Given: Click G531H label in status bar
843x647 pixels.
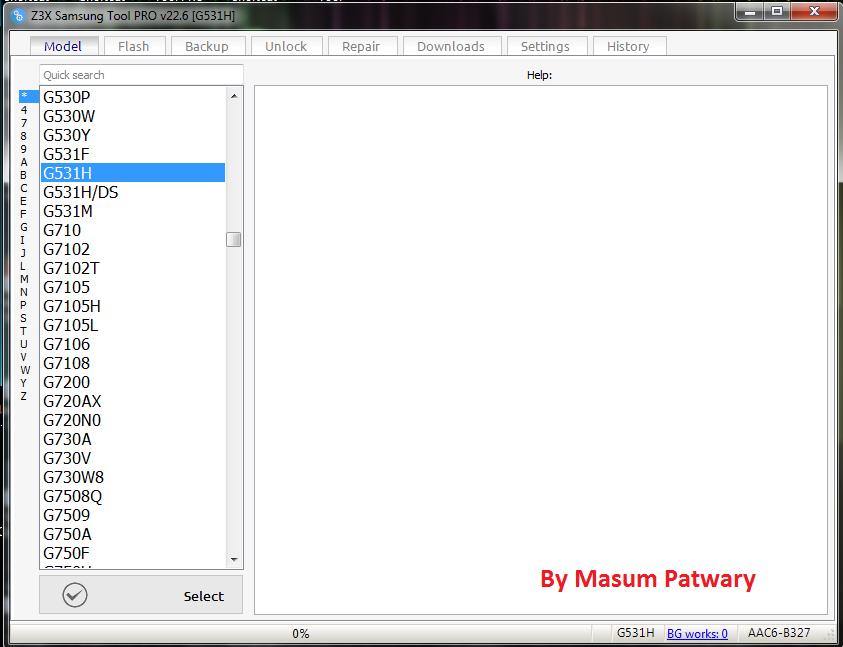Looking at the screenshot, I should pyautogui.click(x=635, y=633).
